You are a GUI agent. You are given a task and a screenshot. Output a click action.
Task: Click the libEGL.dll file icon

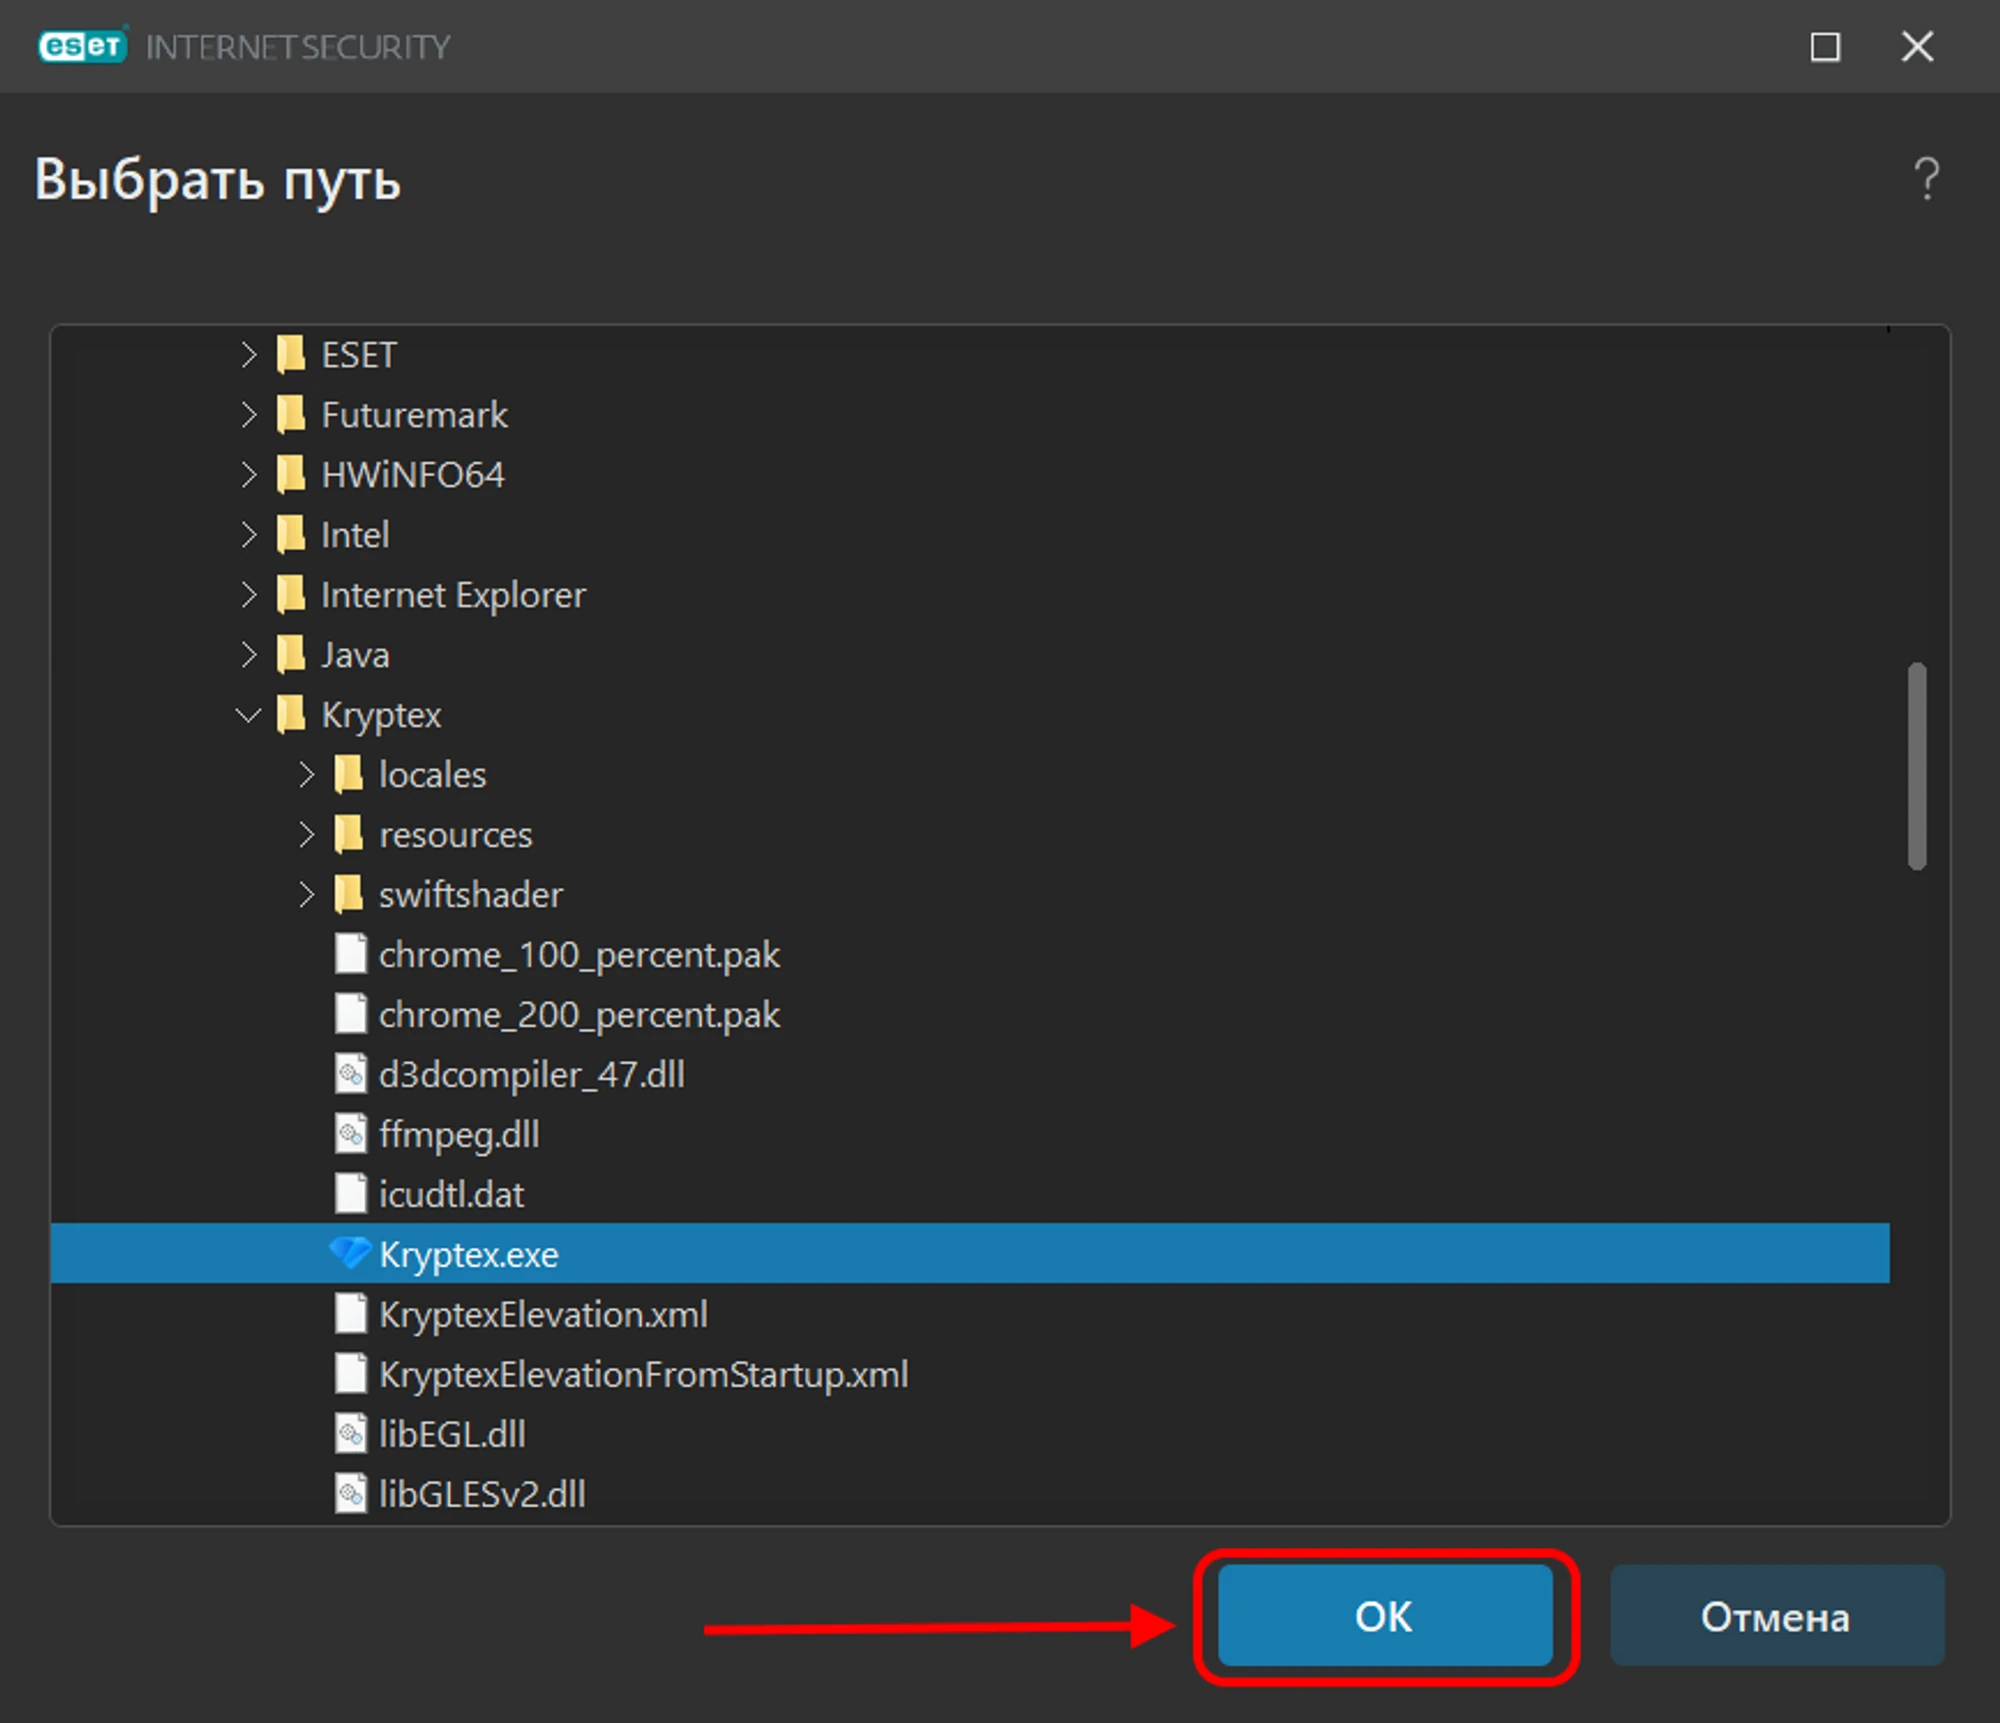(x=350, y=1434)
